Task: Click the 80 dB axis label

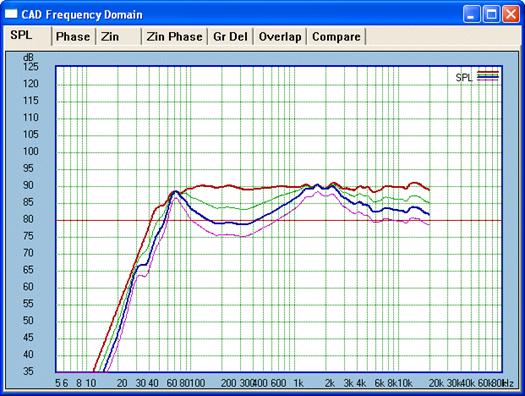Action: [28, 219]
